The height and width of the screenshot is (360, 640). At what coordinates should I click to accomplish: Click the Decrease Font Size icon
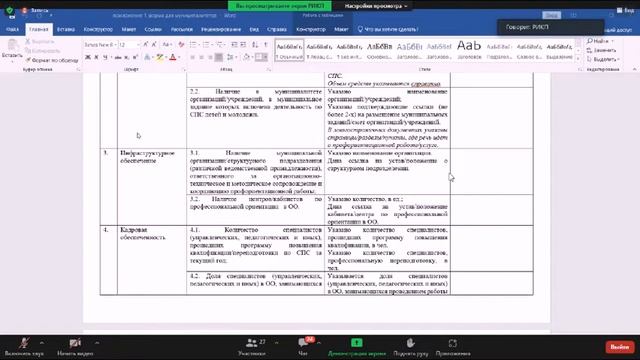point(154,44)
